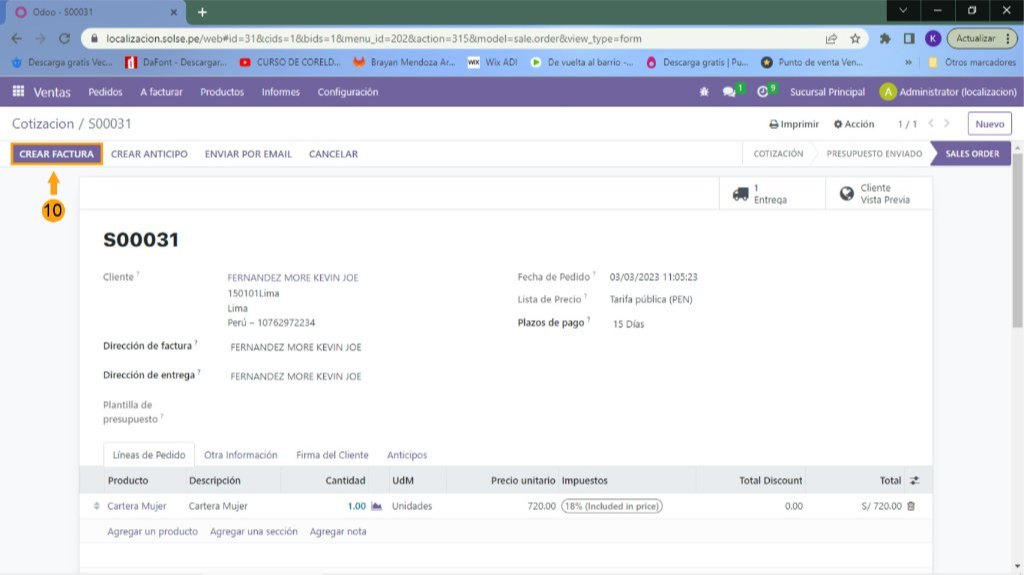Delete the Cartera Mujer order line
Viewport: 1024px width, 575px height.
911,506
